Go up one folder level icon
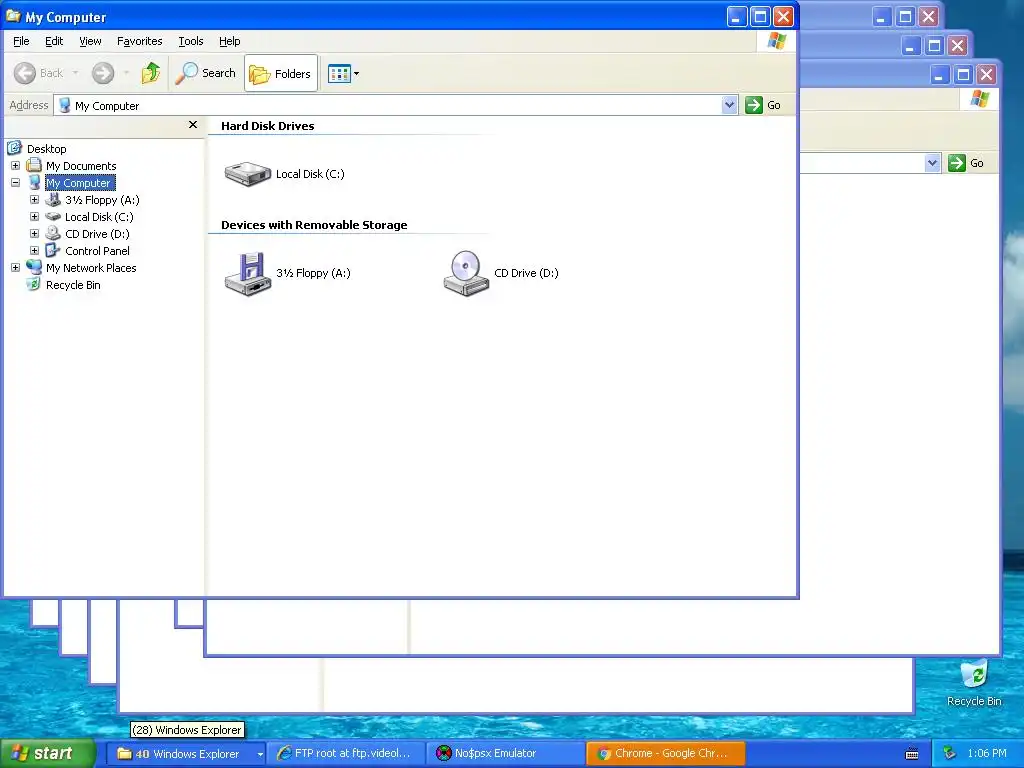This screenshot has width=1024, height=768. tap(151, 73)
